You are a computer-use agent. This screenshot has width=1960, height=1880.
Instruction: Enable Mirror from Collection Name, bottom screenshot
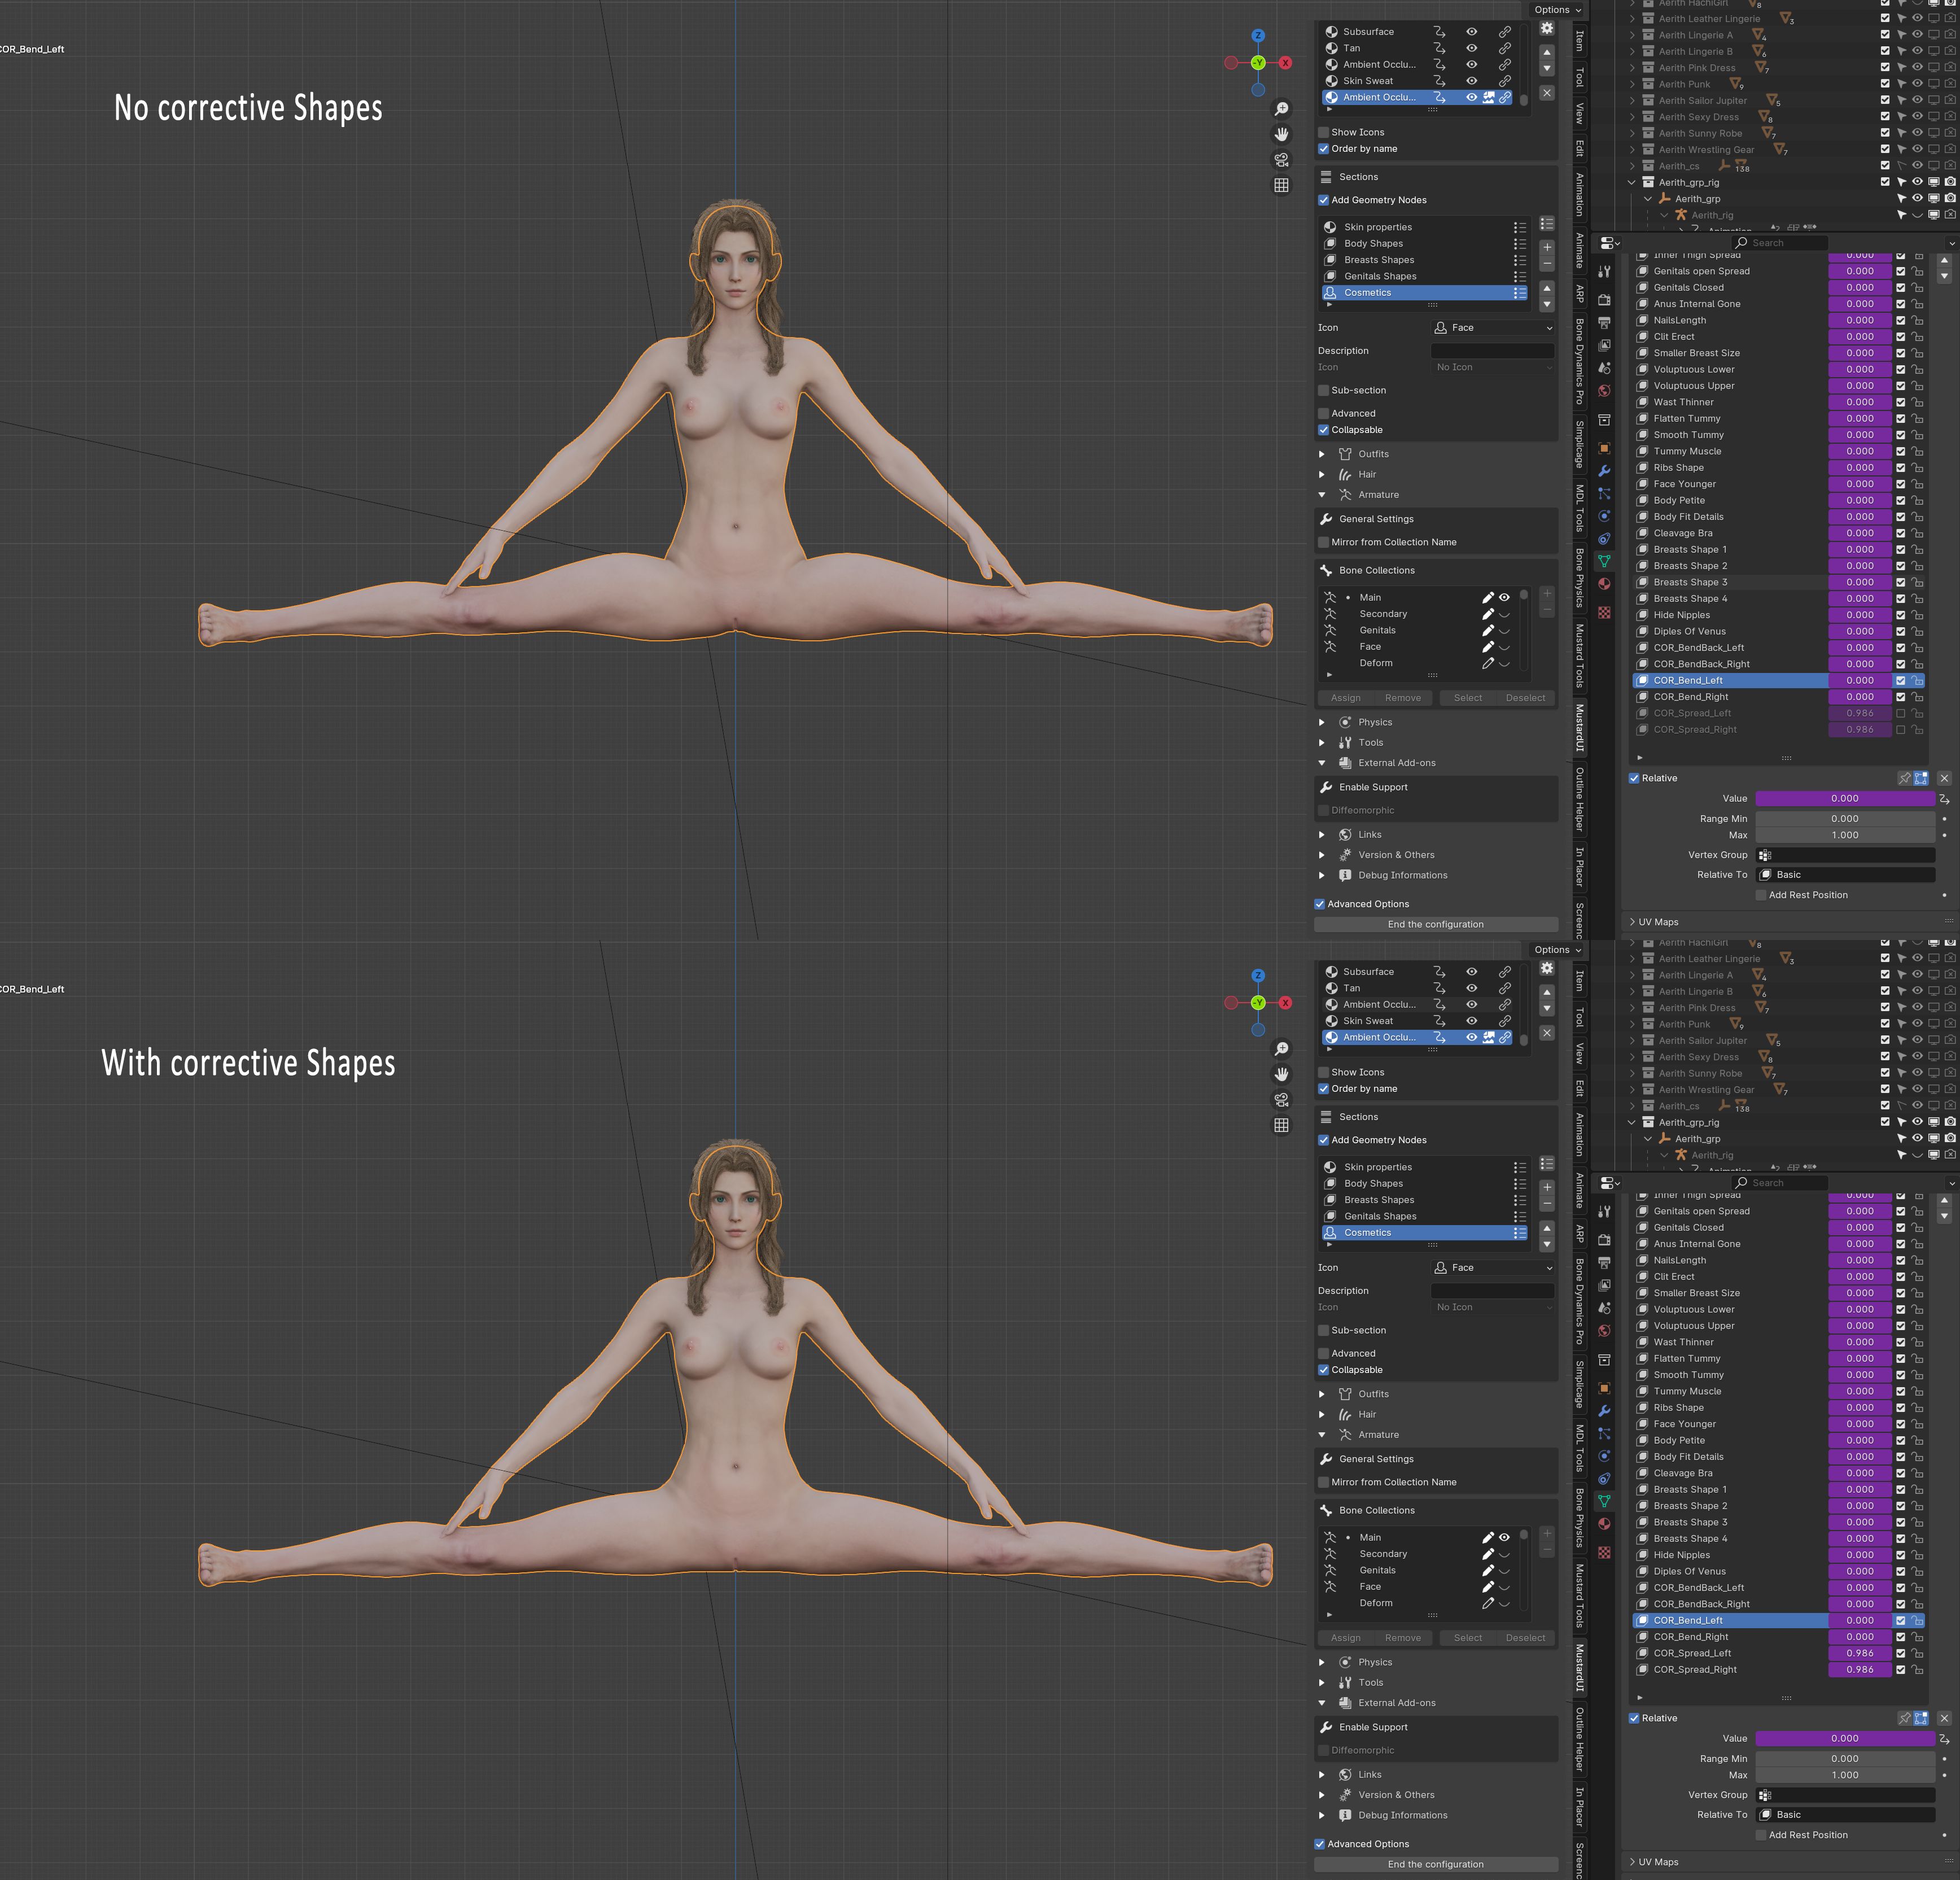[x=1323, y=1482]
